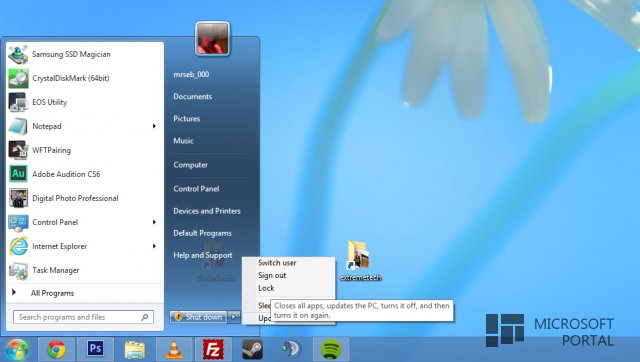Open Computer from Start menu
The image size is (640, 362).
click(191, 165)
